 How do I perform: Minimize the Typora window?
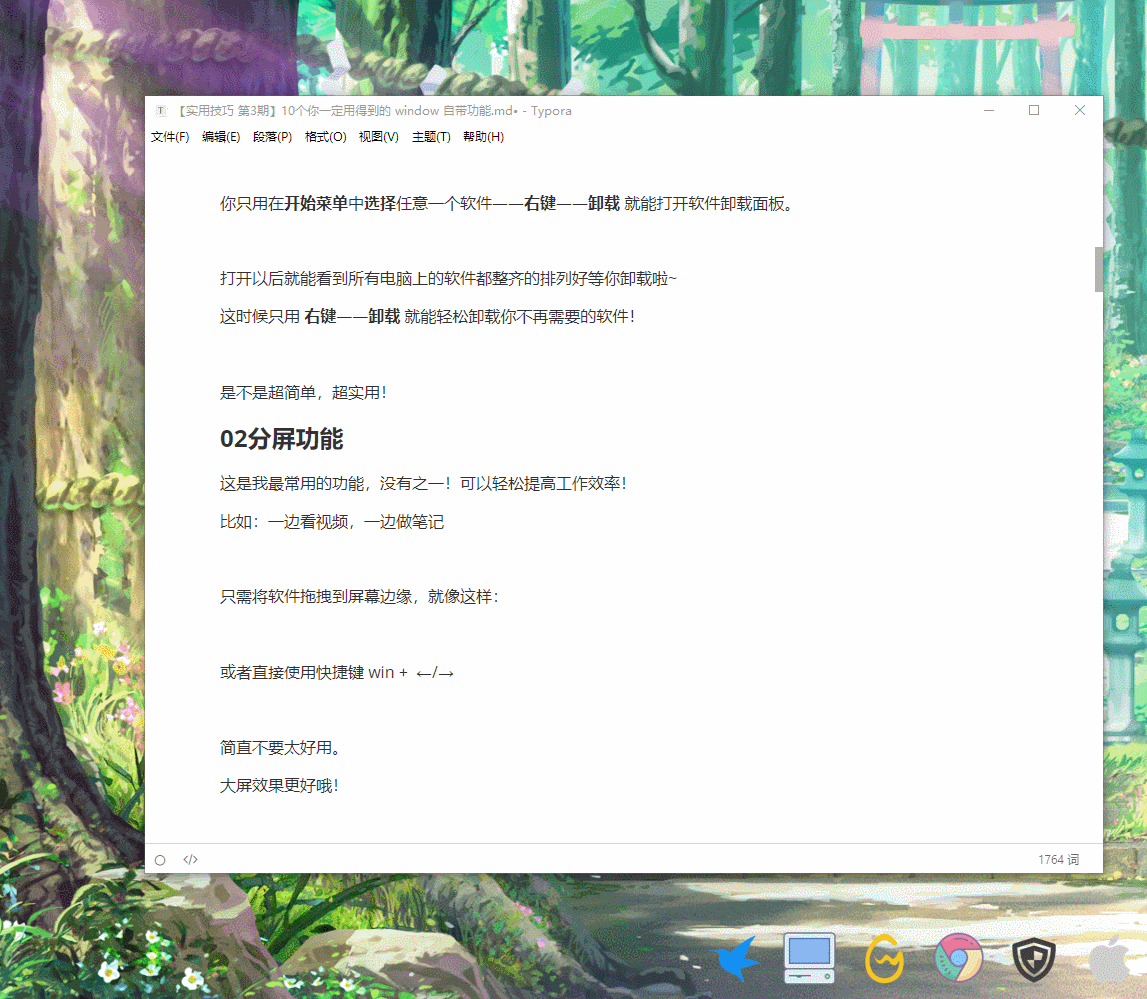point(989,110)
